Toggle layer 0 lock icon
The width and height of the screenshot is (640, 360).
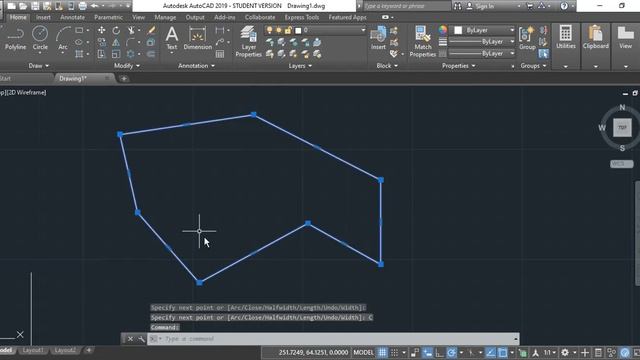[x=288, y=30]
